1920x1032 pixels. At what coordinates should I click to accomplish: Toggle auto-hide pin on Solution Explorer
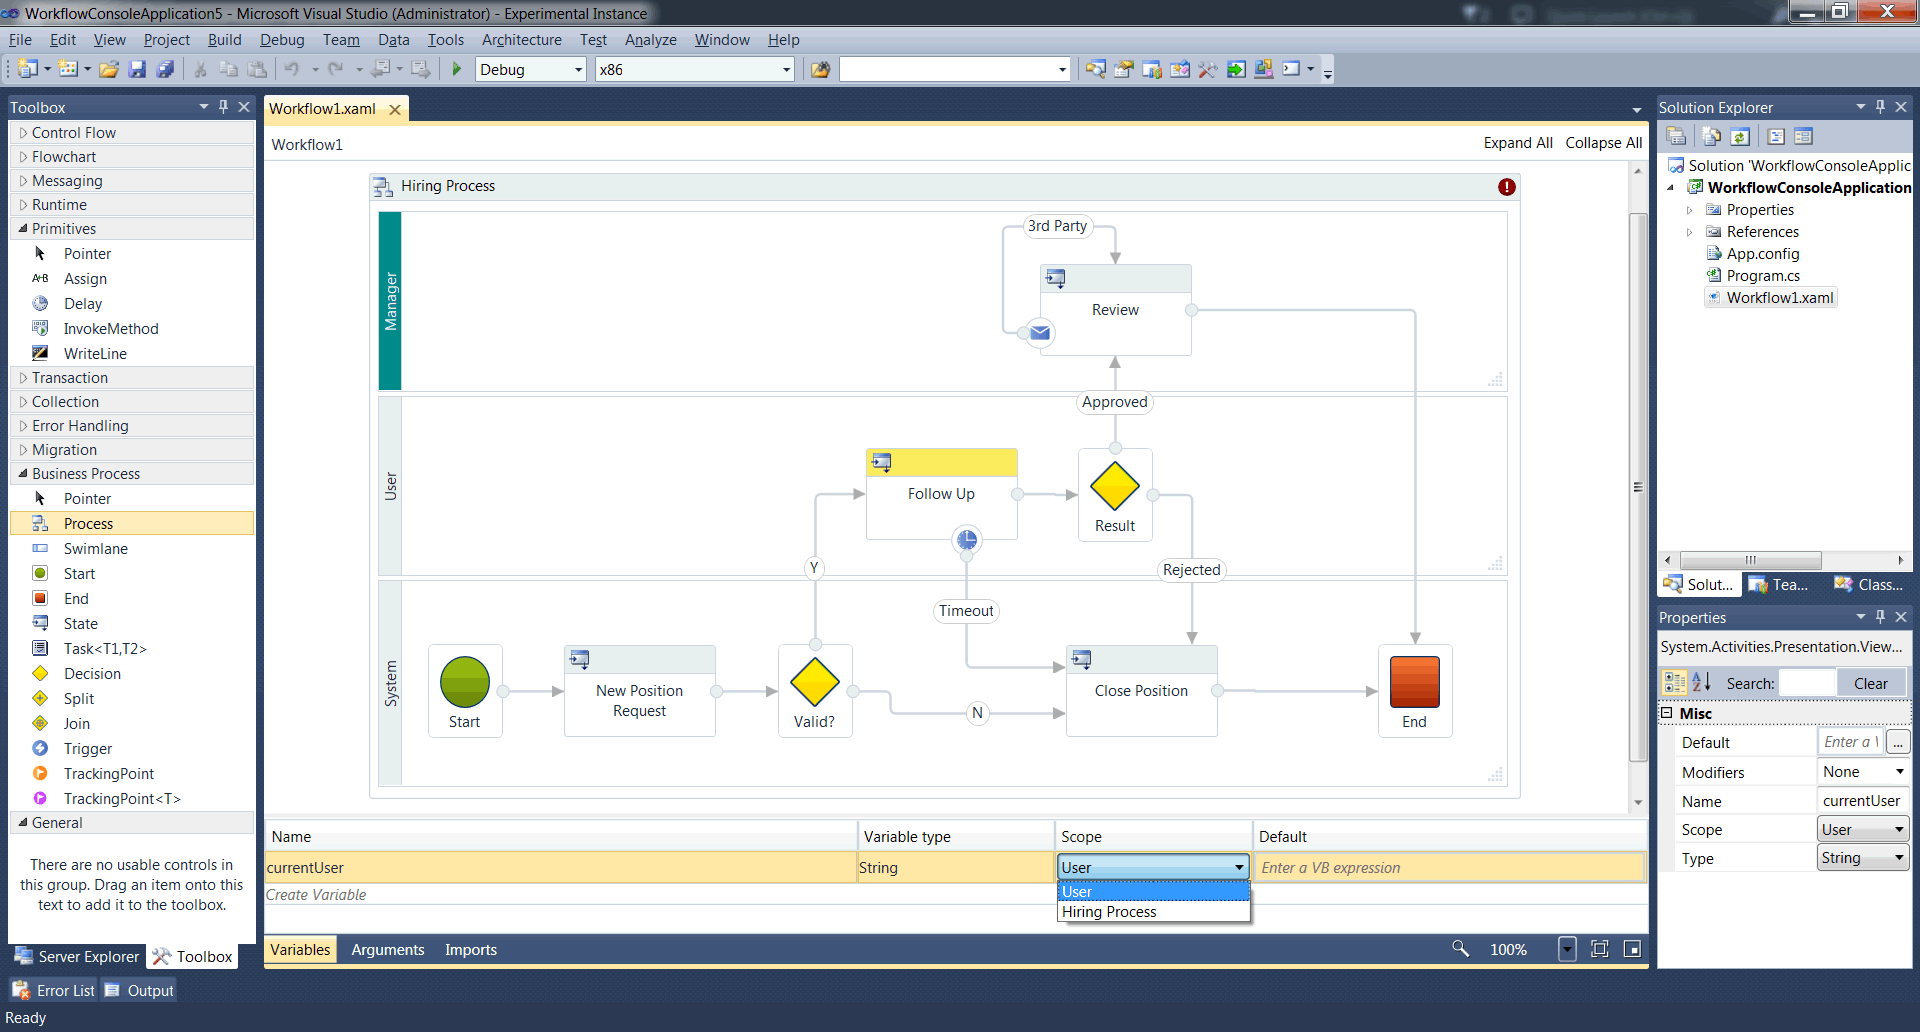pos(1881,107)
